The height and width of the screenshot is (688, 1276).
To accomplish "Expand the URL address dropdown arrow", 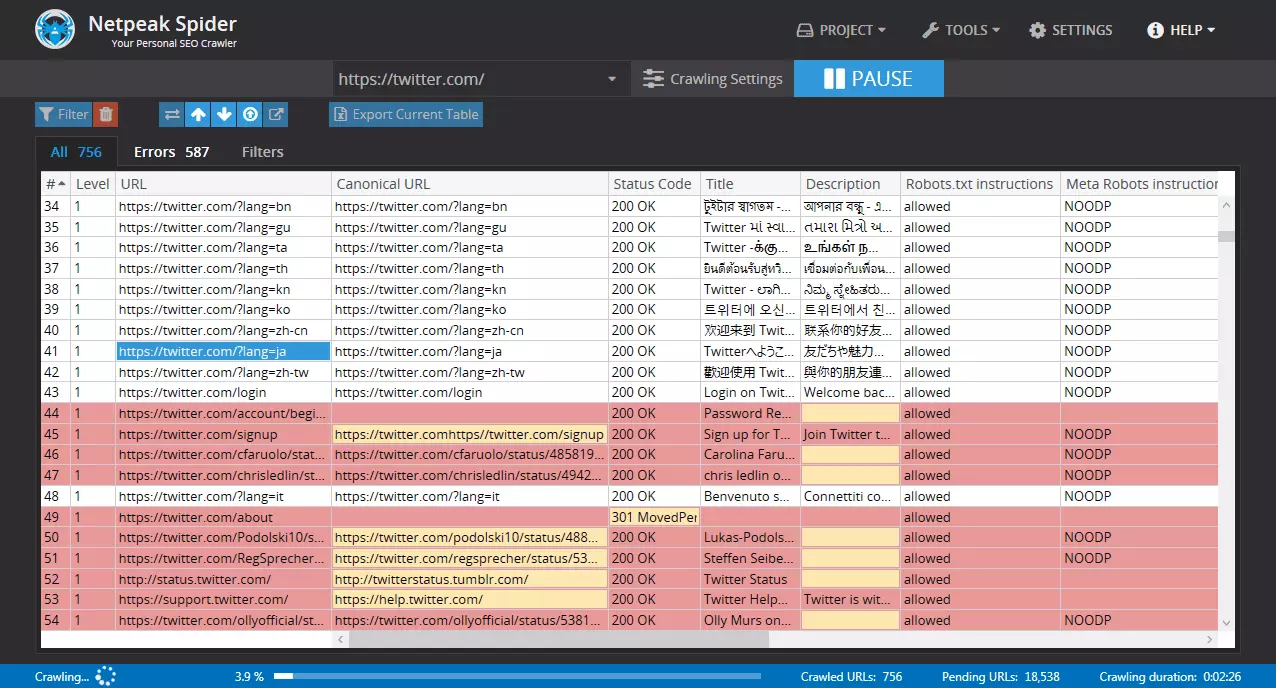I will (612, 79).
